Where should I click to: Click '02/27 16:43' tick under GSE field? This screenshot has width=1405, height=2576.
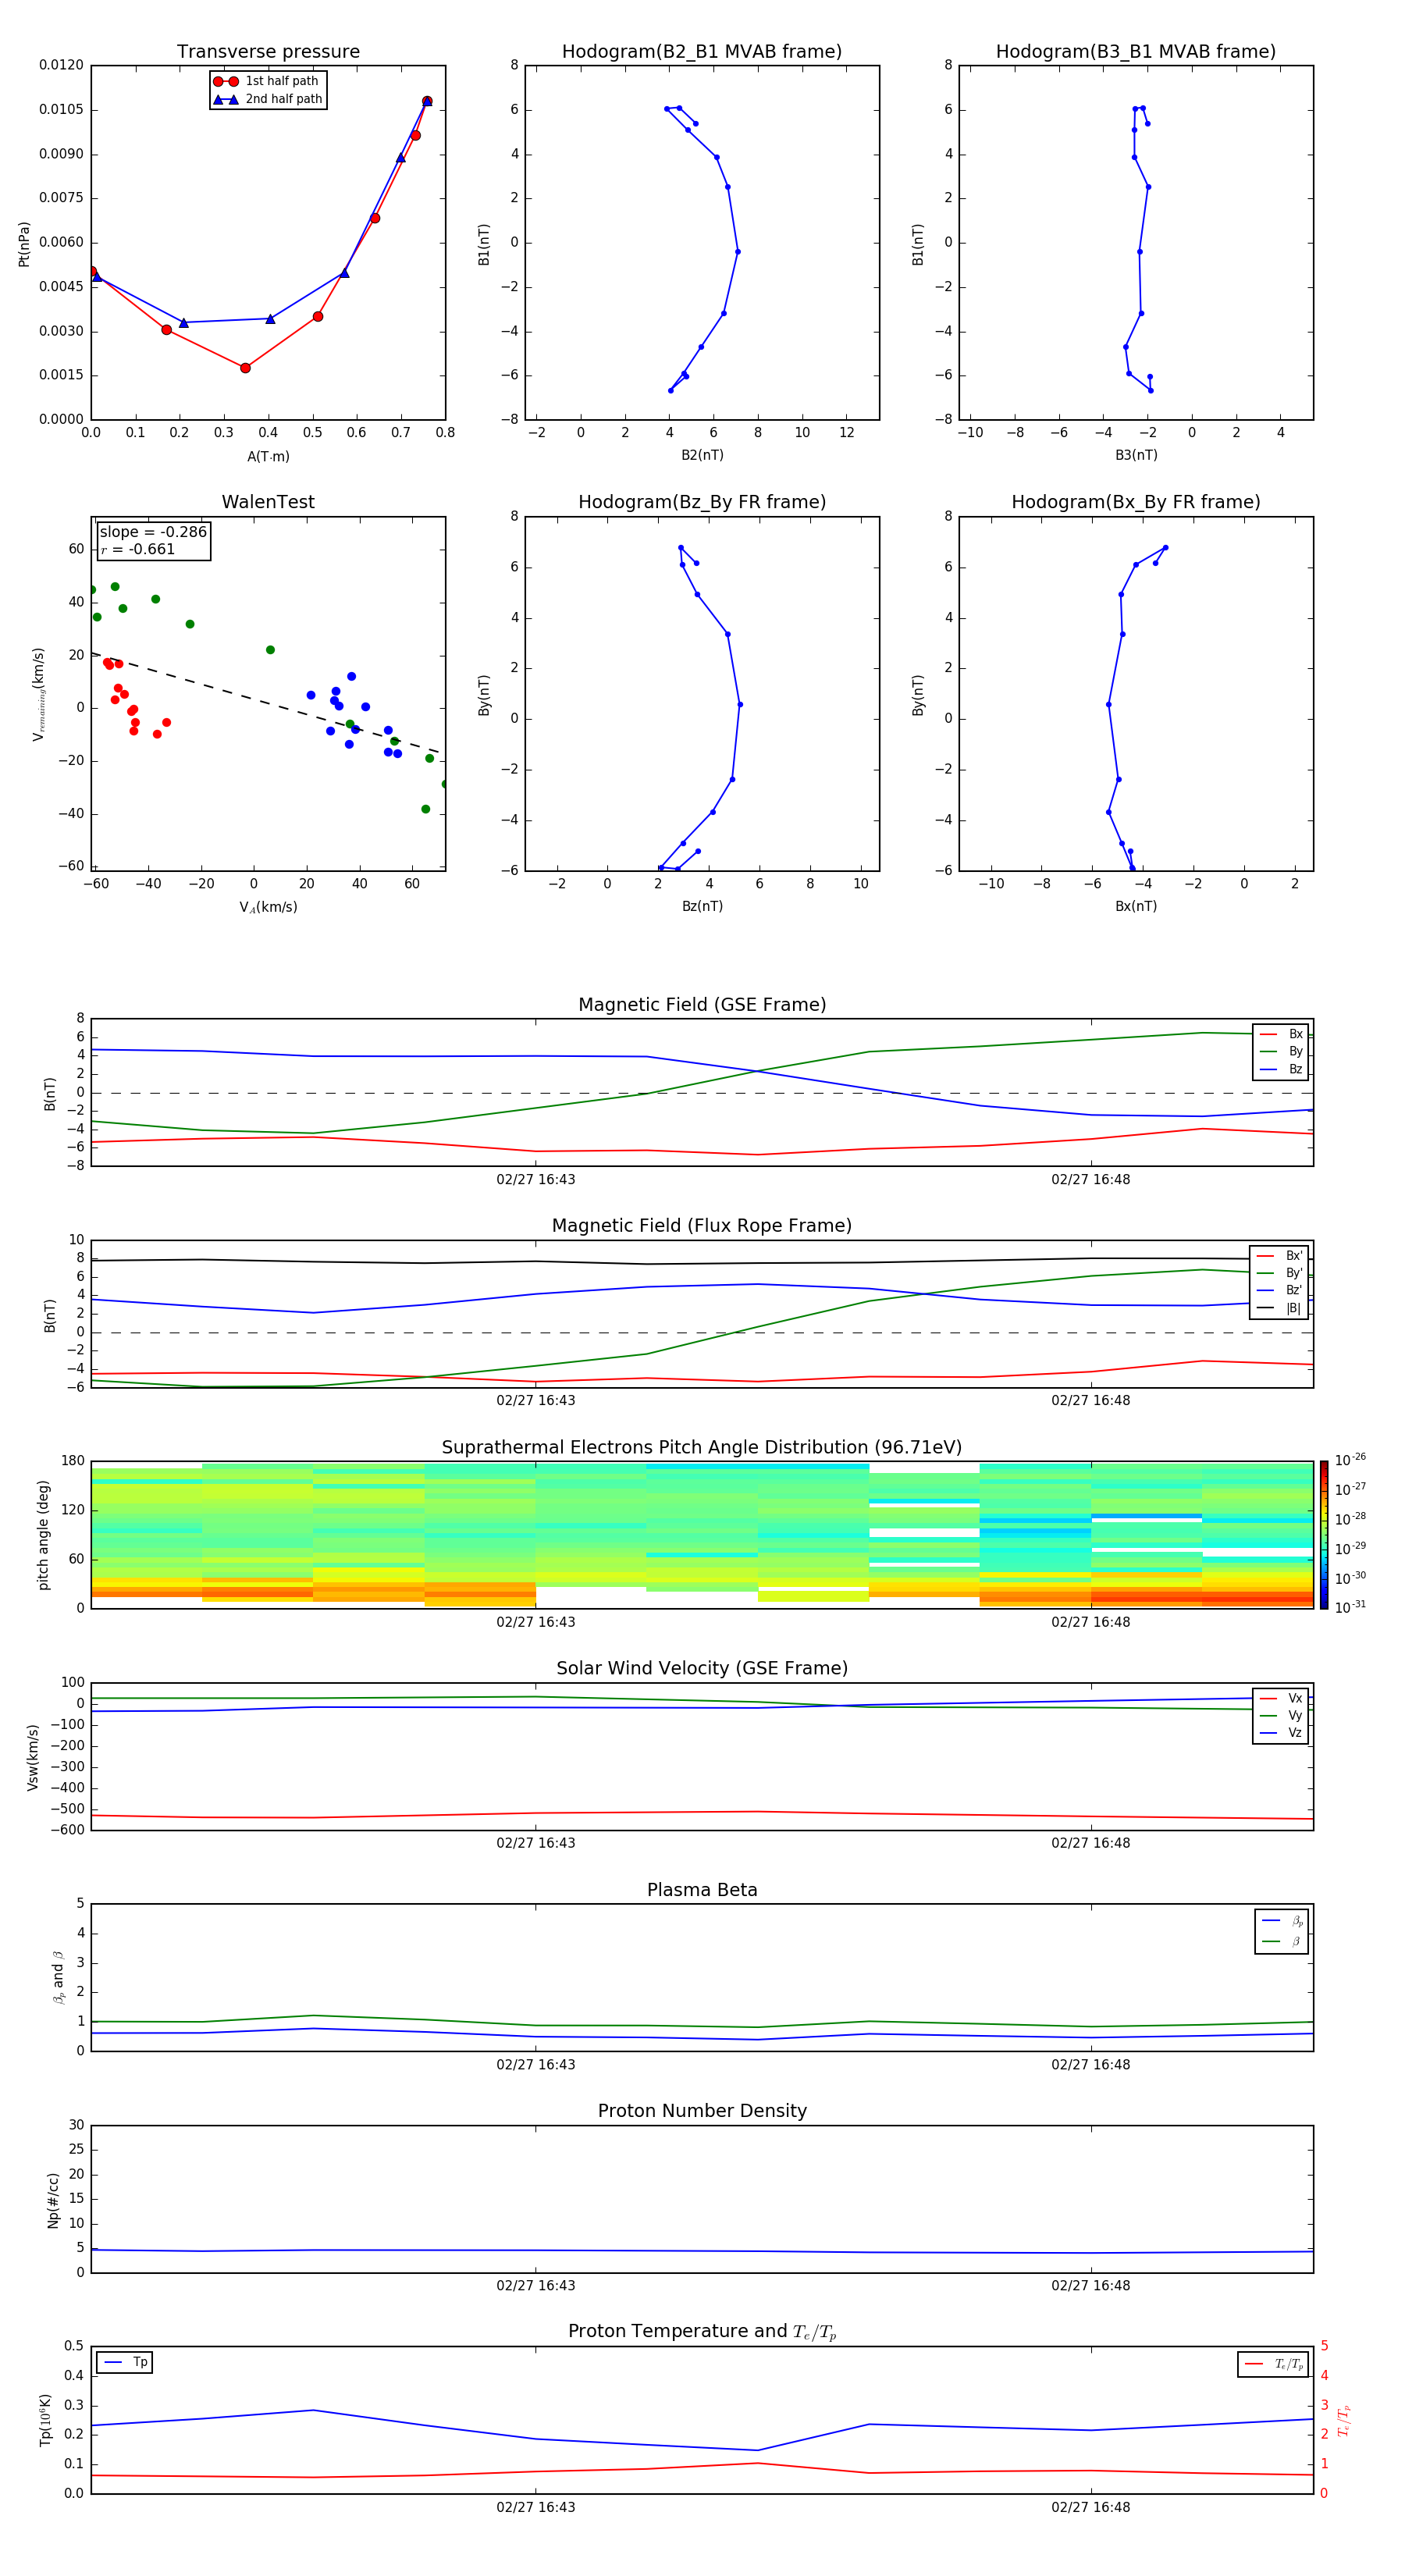tap(536, 1180)
